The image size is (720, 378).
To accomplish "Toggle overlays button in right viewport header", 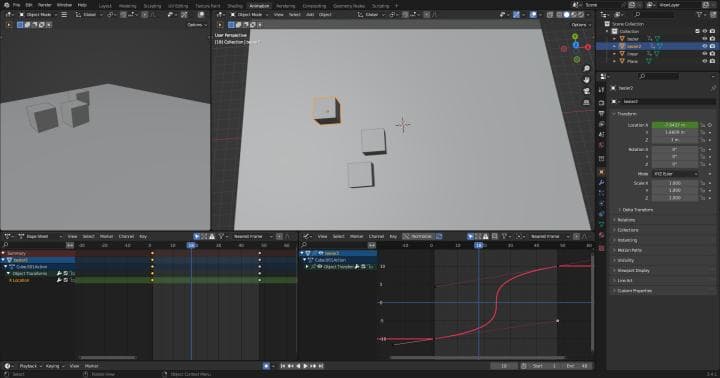I will [x=533, y=15].
